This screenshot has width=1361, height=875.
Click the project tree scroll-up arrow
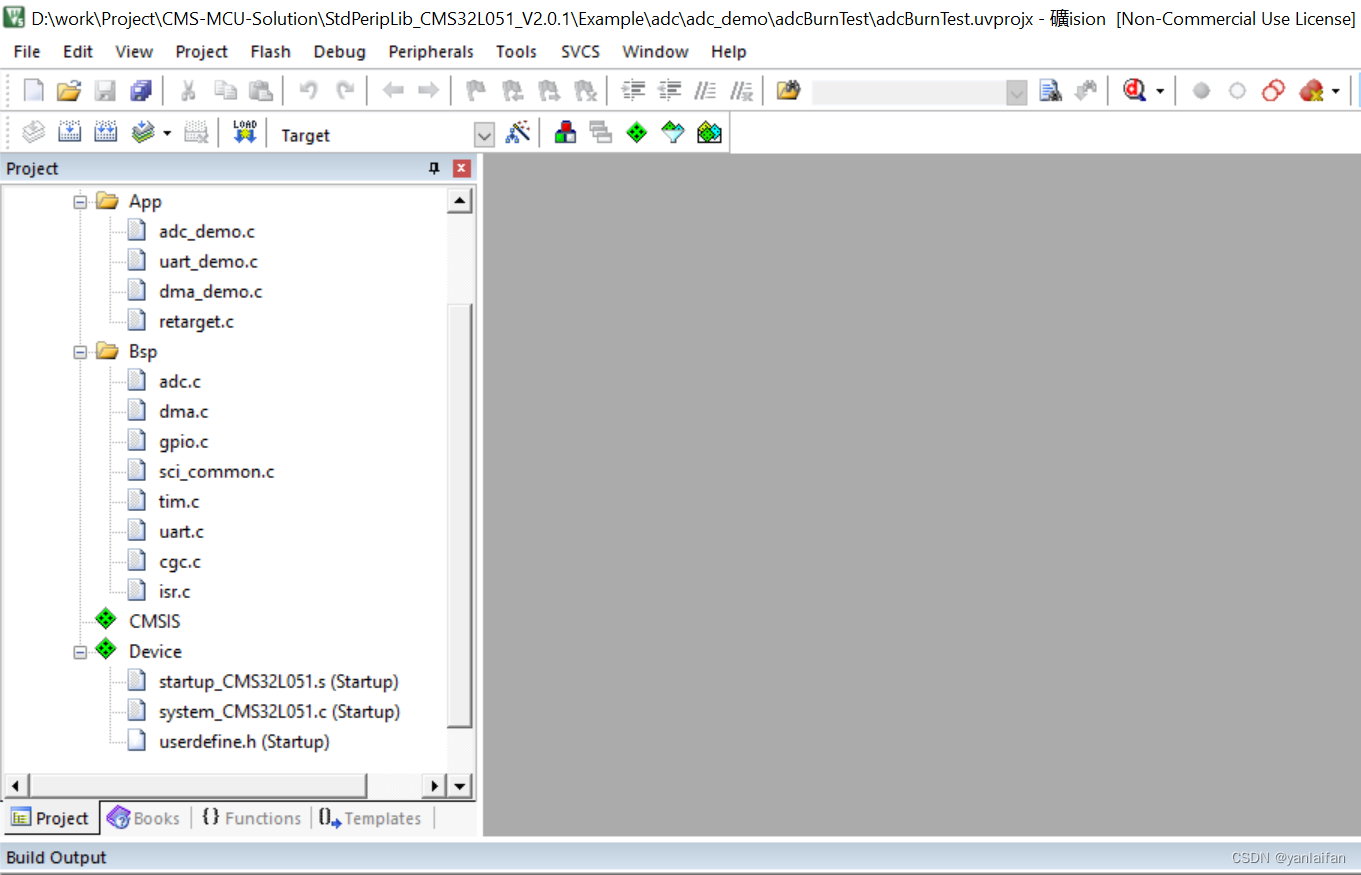coord(459,201)
